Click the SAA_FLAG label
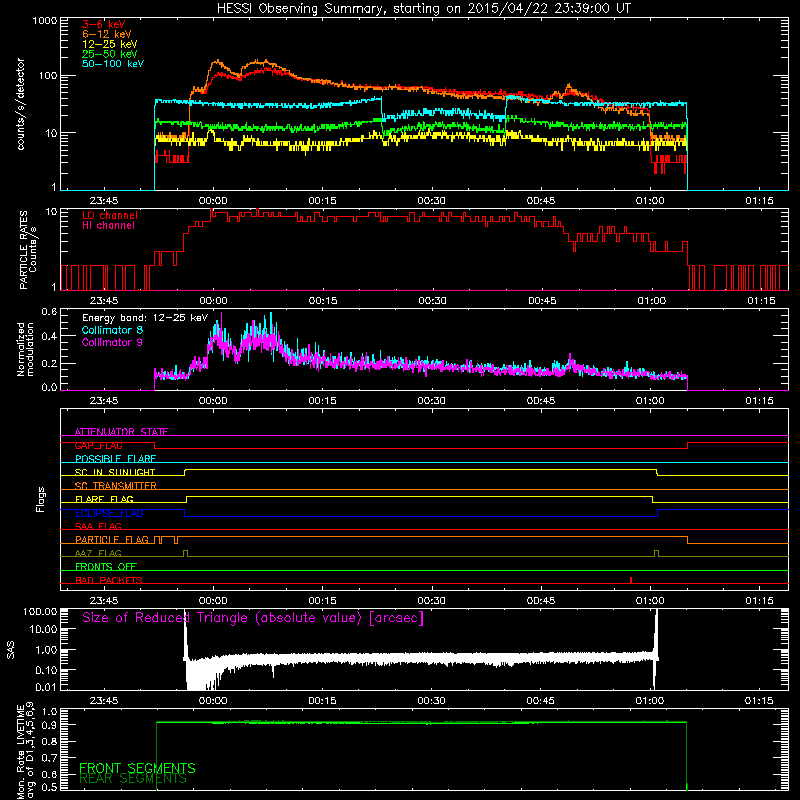 coord(98,526)
